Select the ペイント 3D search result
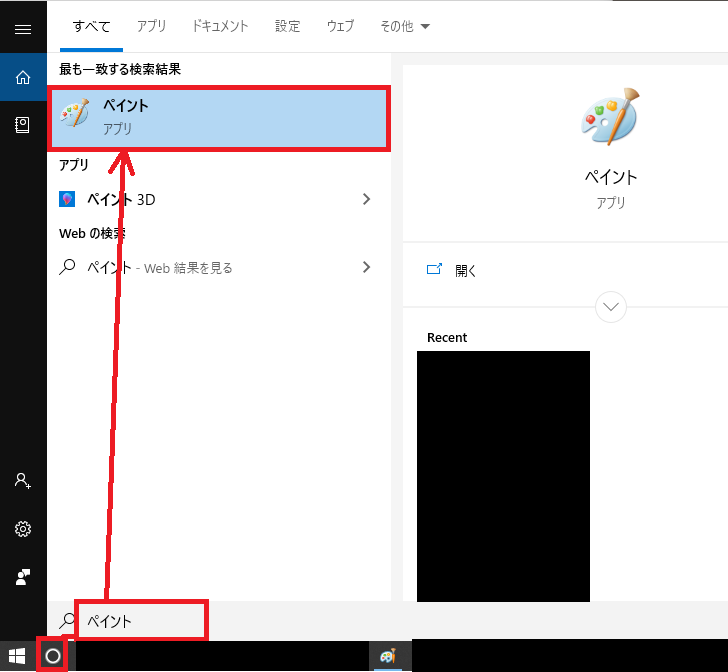Screen dimensions: 728x672 (x=219, y=199)
